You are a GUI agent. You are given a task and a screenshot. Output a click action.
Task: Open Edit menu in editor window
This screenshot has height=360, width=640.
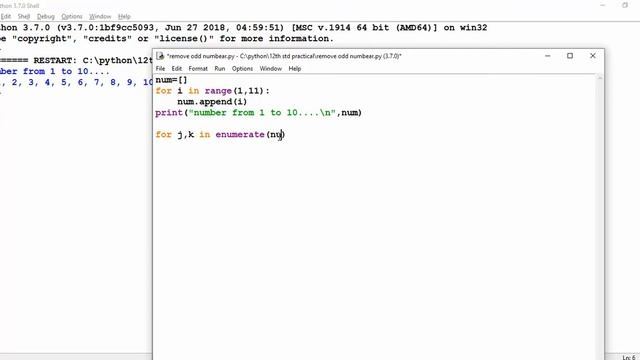click(176, 69)
